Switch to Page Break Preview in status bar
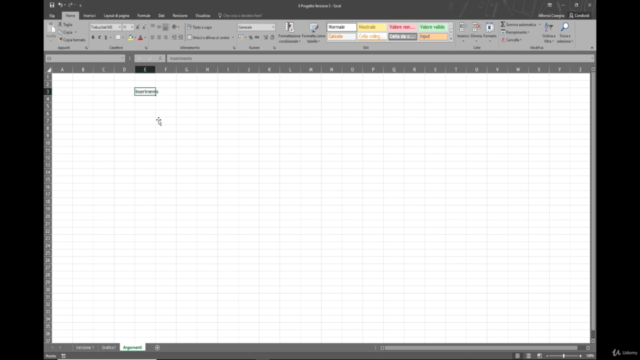Viewport: 640px width, 360px height. pyautogui.click(x=539, y=356)
